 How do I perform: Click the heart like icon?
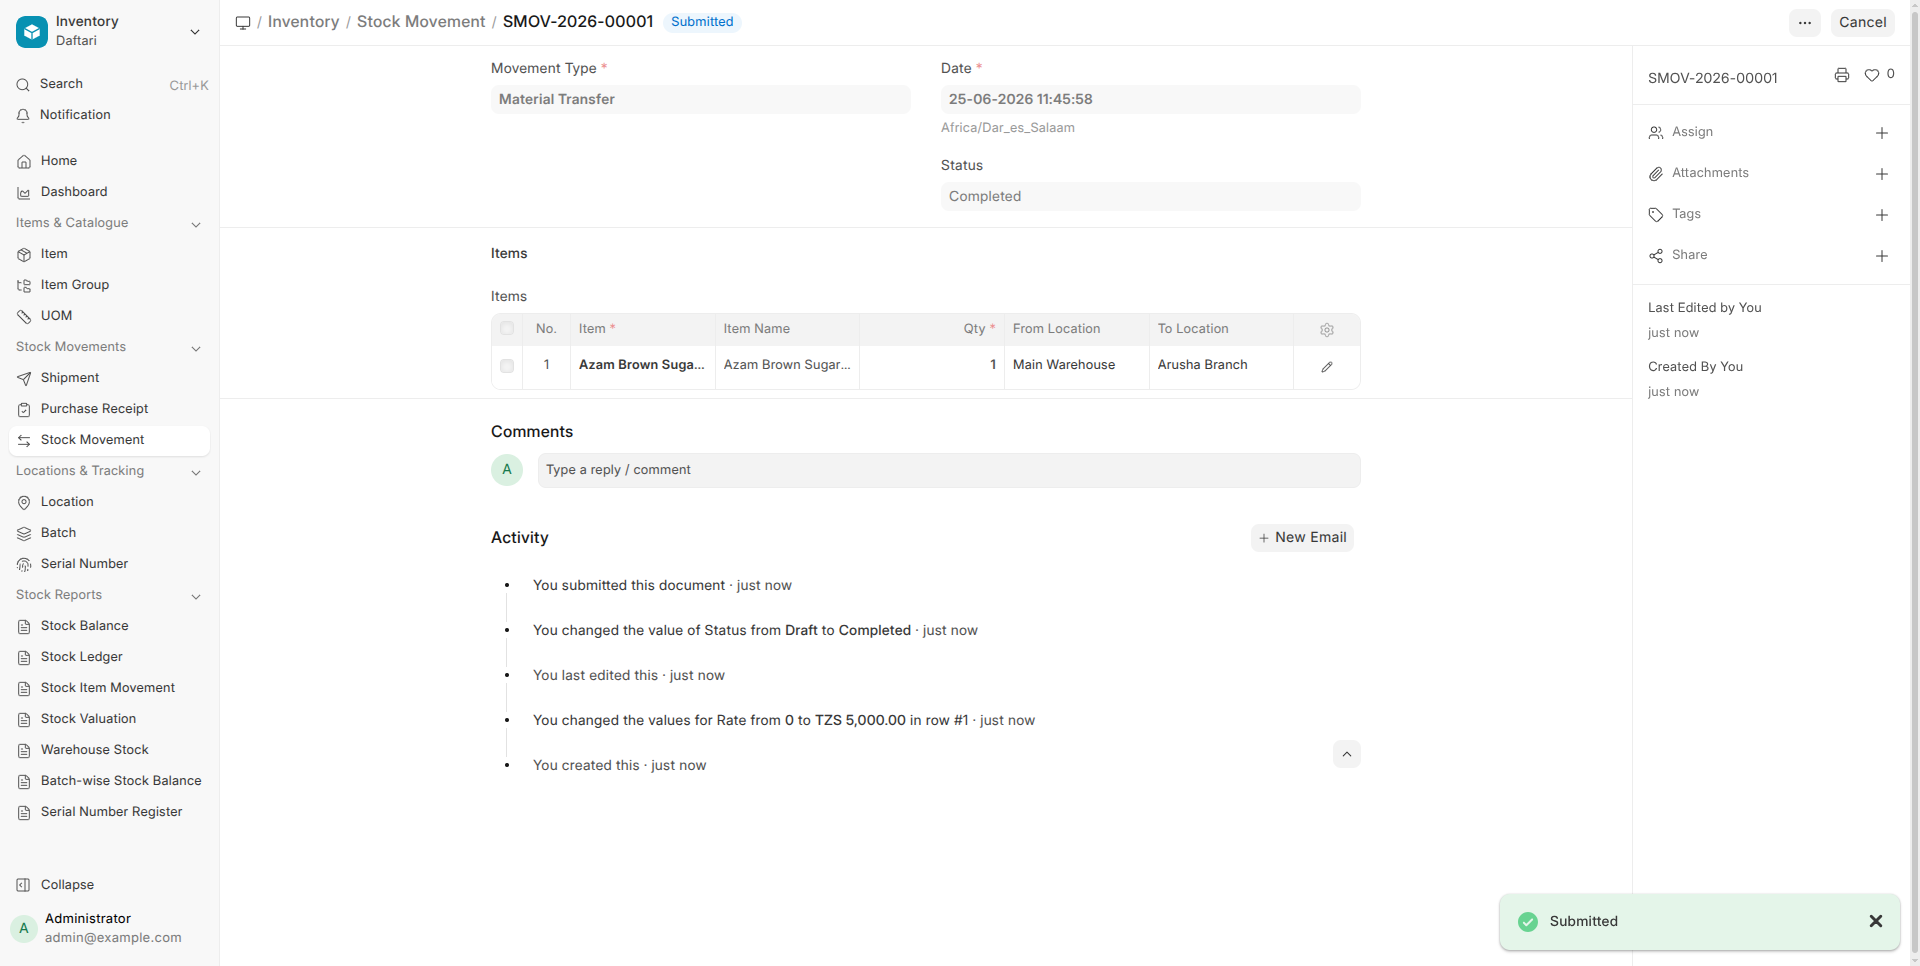tap(1871, 75)
